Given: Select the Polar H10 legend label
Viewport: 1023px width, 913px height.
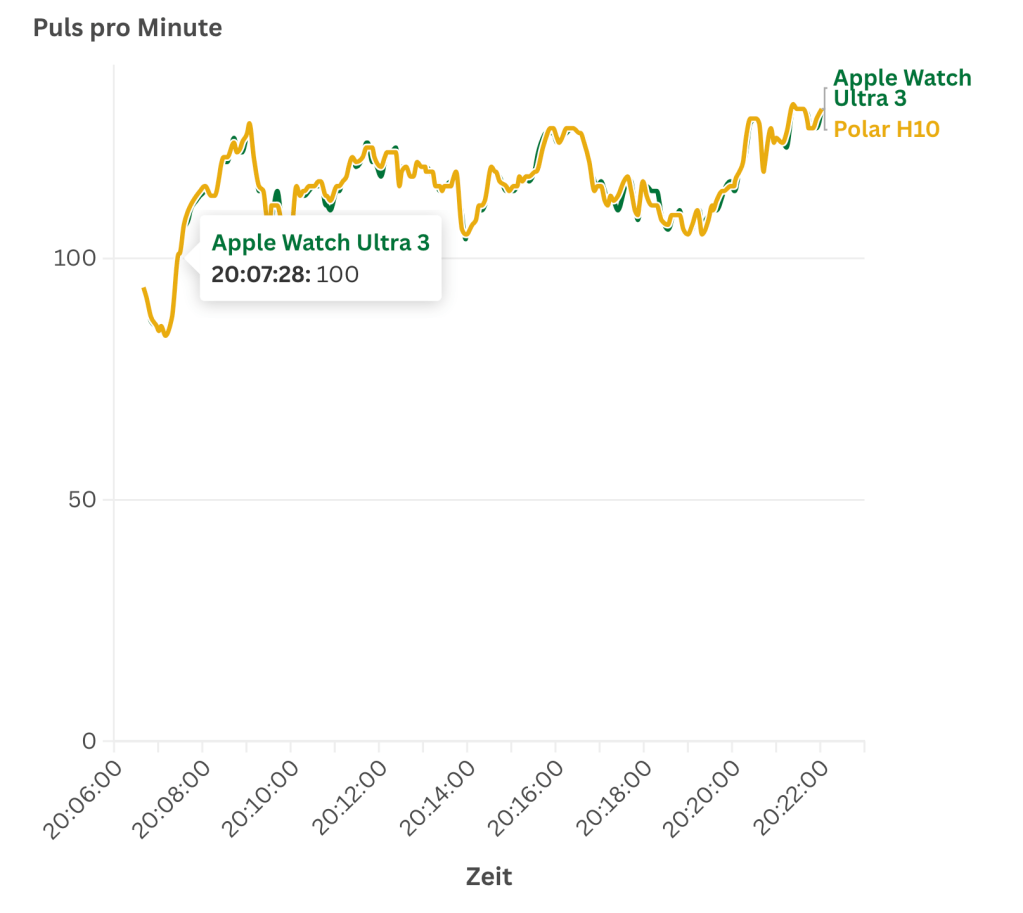Looking at the screenshot, I should [x=886, y=129].
